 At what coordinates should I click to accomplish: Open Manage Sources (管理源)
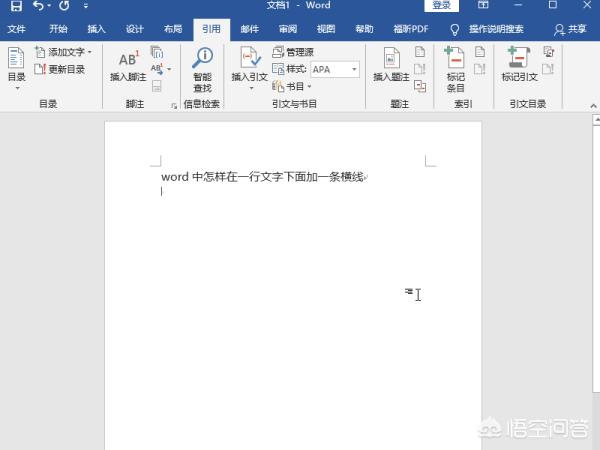(295, 51)
